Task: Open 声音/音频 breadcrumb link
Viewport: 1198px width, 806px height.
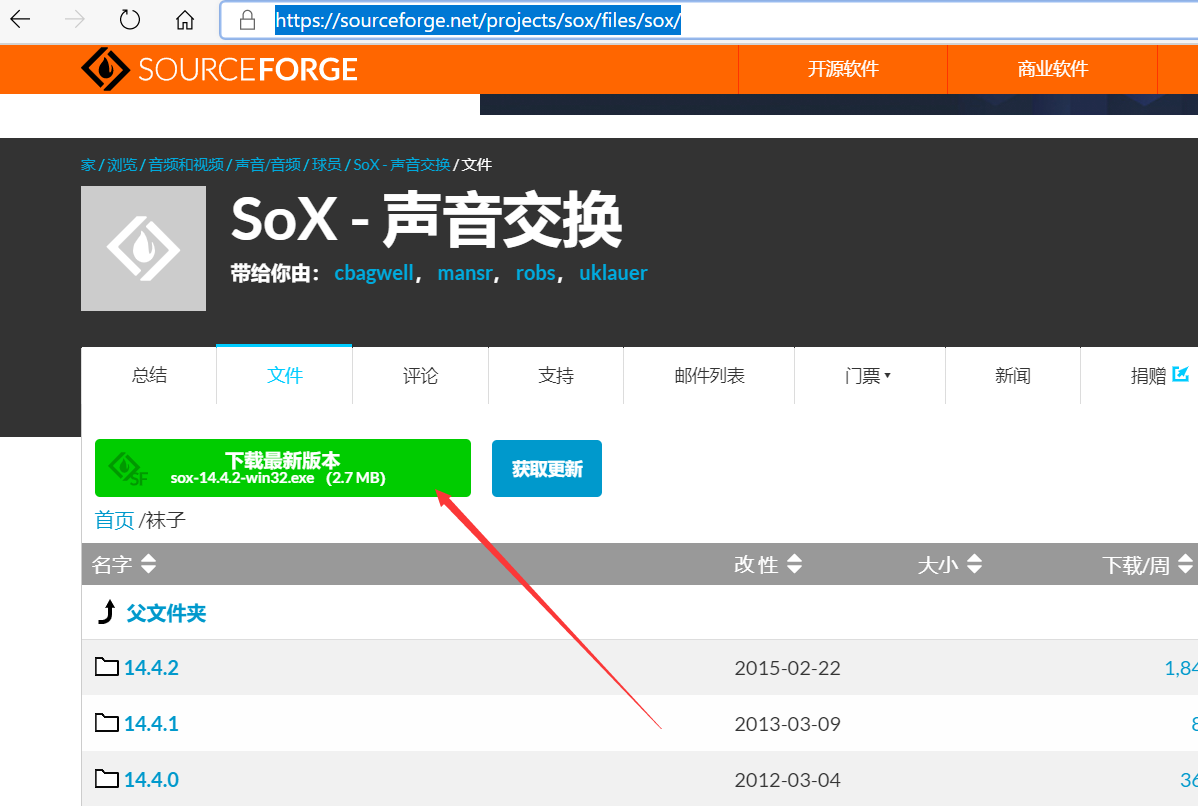Action: pyautogui.click(x=267, y=164)
